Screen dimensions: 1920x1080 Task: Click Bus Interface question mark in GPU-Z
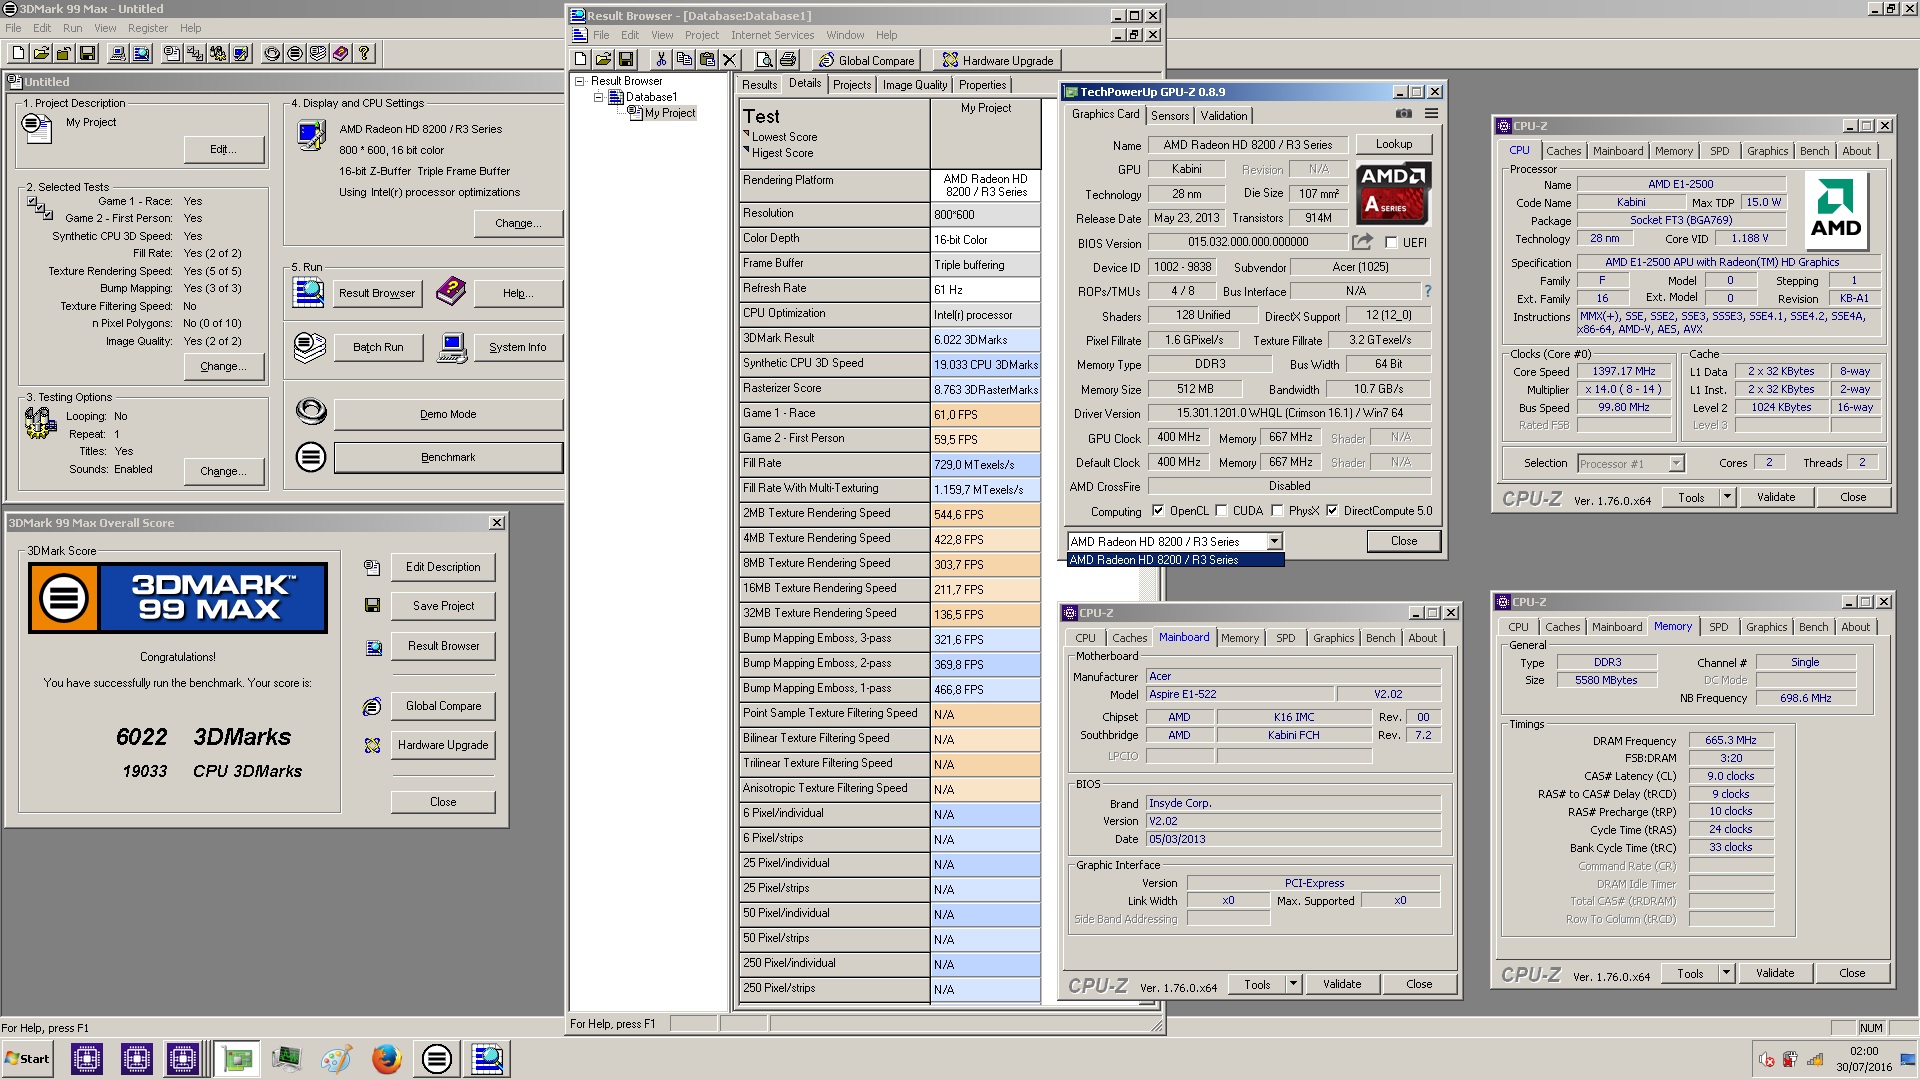1427,292
